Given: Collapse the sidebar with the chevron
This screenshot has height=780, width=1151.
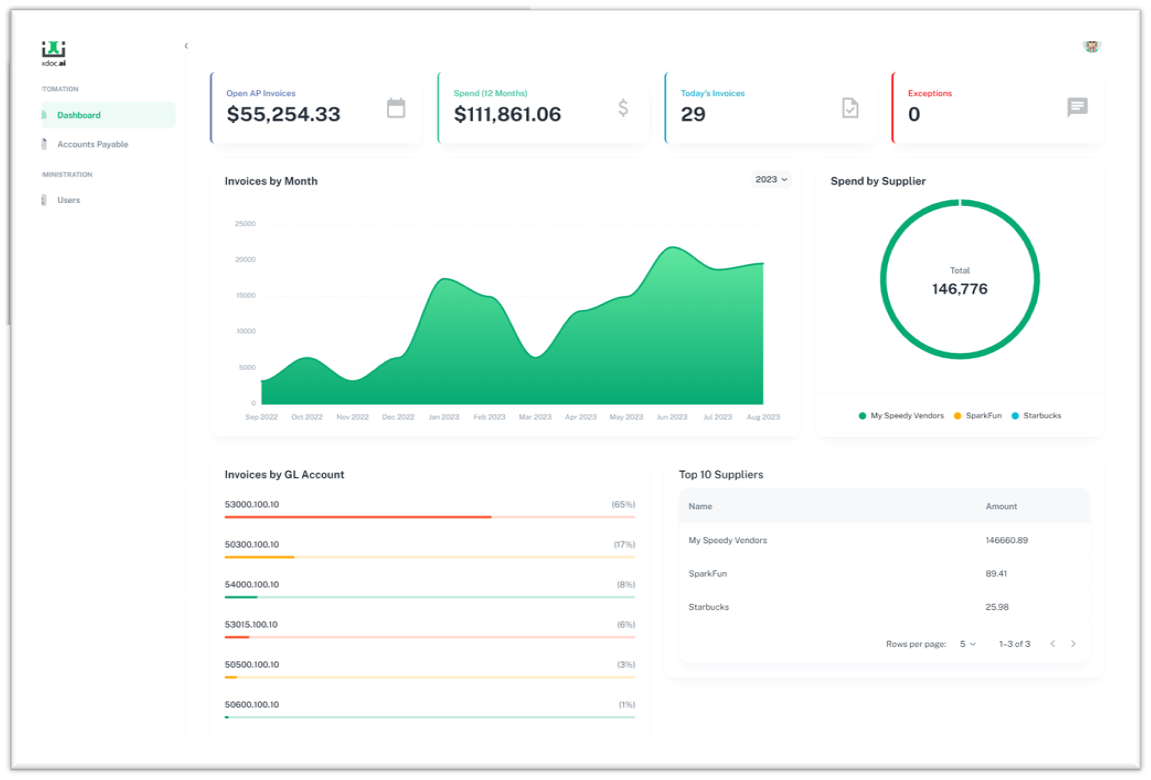Looking at the screenshot, I should point(186,46).
